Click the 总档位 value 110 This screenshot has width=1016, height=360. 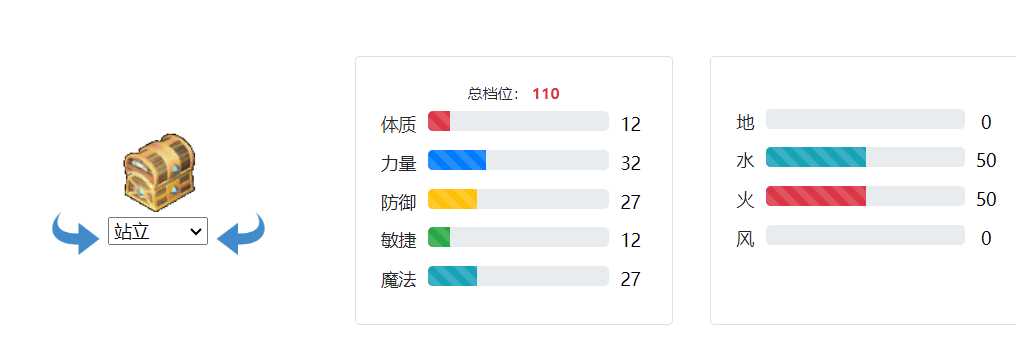546,94
